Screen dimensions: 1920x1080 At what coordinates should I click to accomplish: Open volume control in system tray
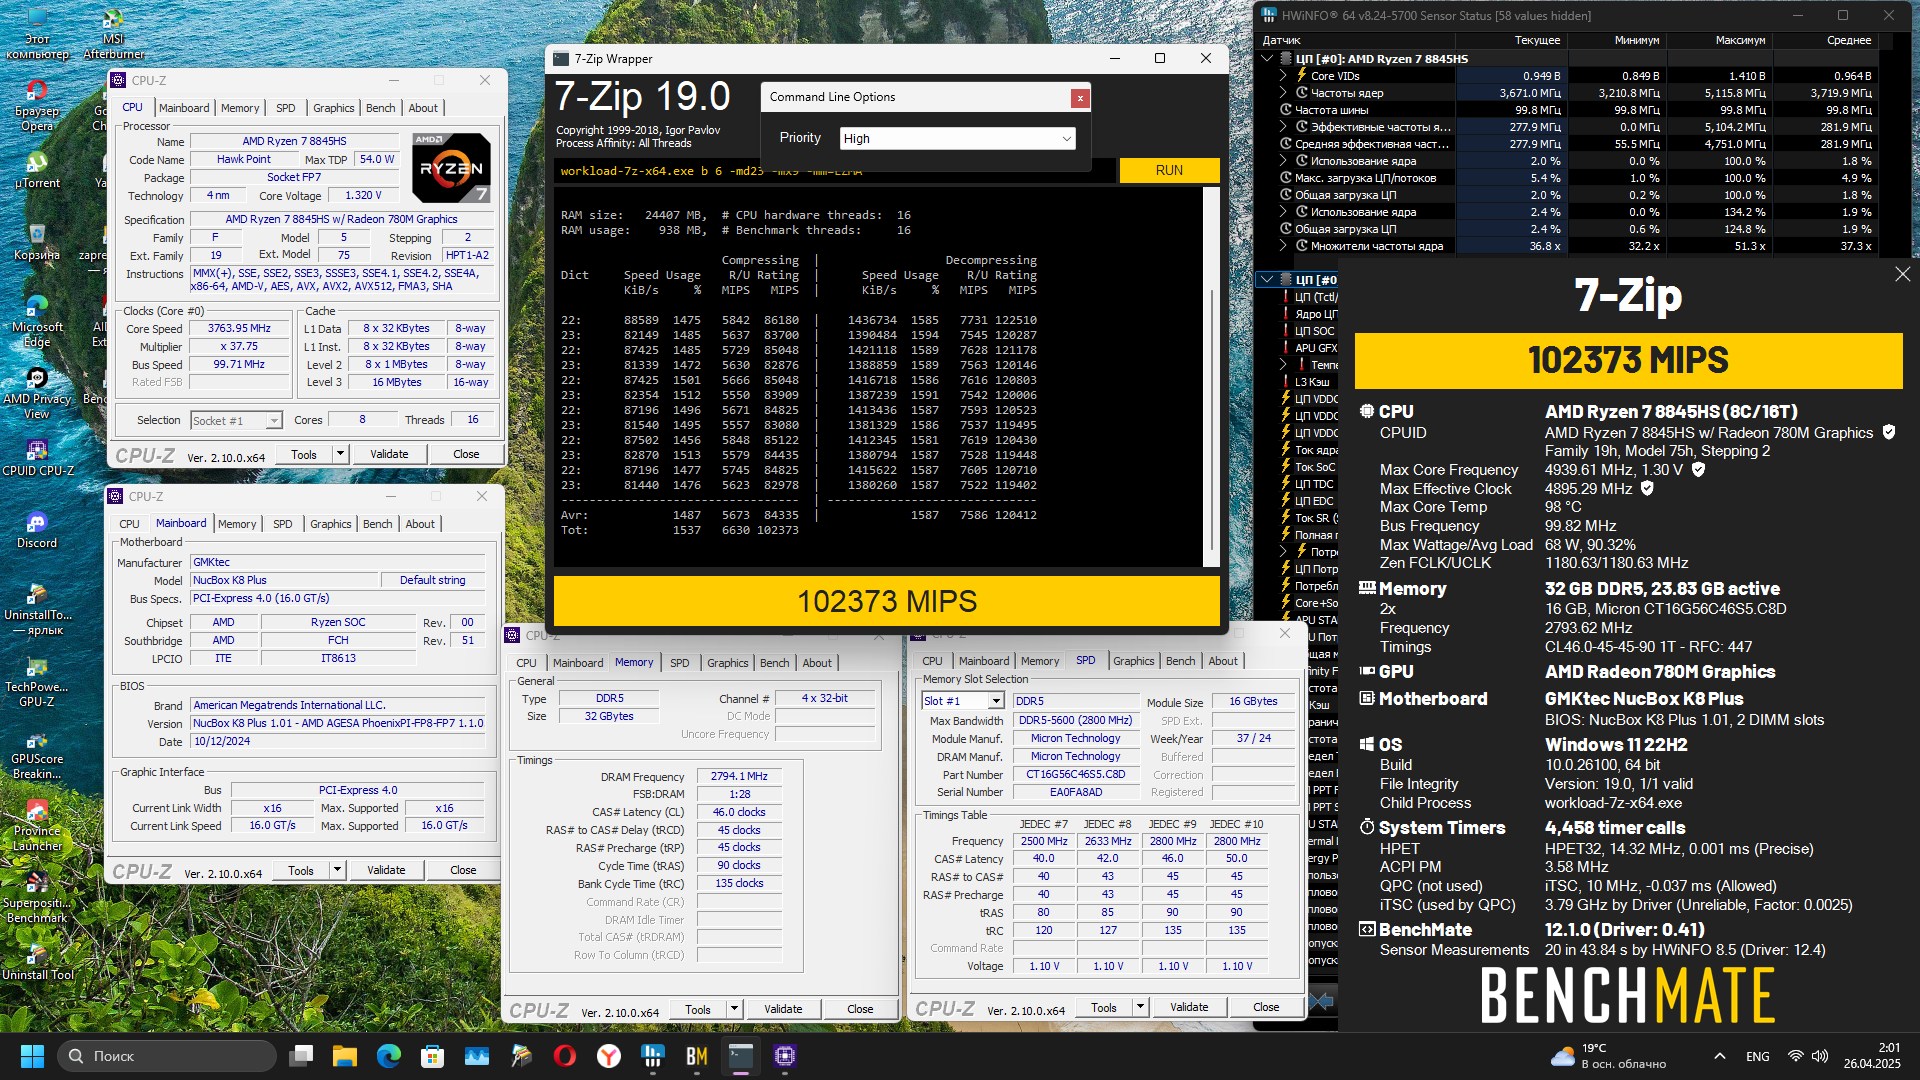1820,1056
